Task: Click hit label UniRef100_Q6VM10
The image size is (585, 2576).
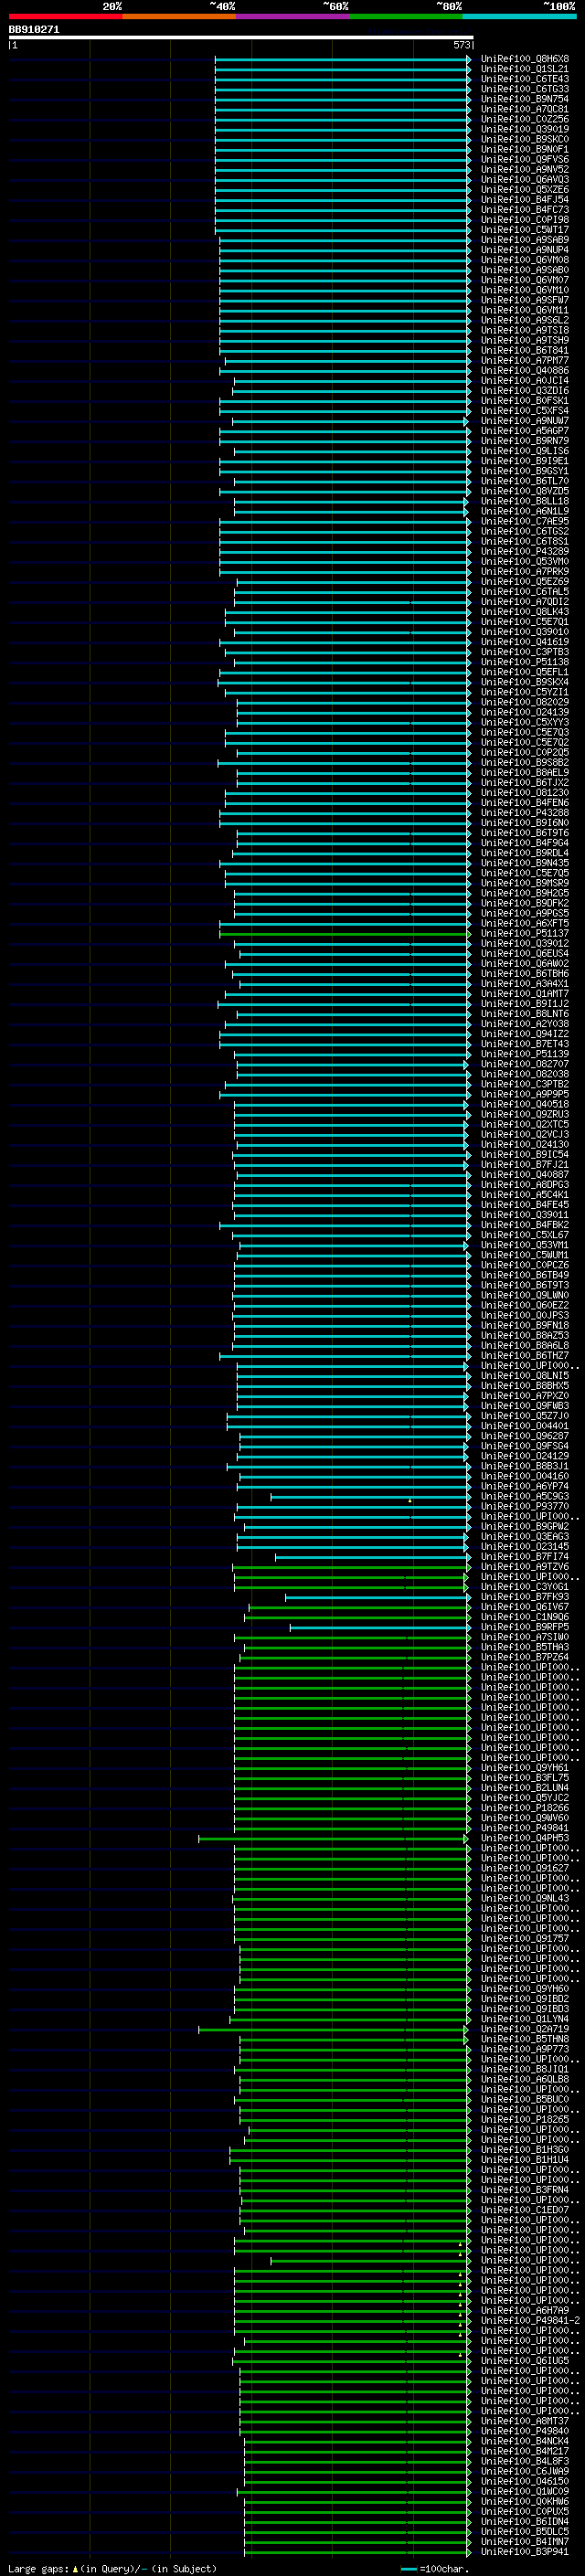Action: coord(524,290)
